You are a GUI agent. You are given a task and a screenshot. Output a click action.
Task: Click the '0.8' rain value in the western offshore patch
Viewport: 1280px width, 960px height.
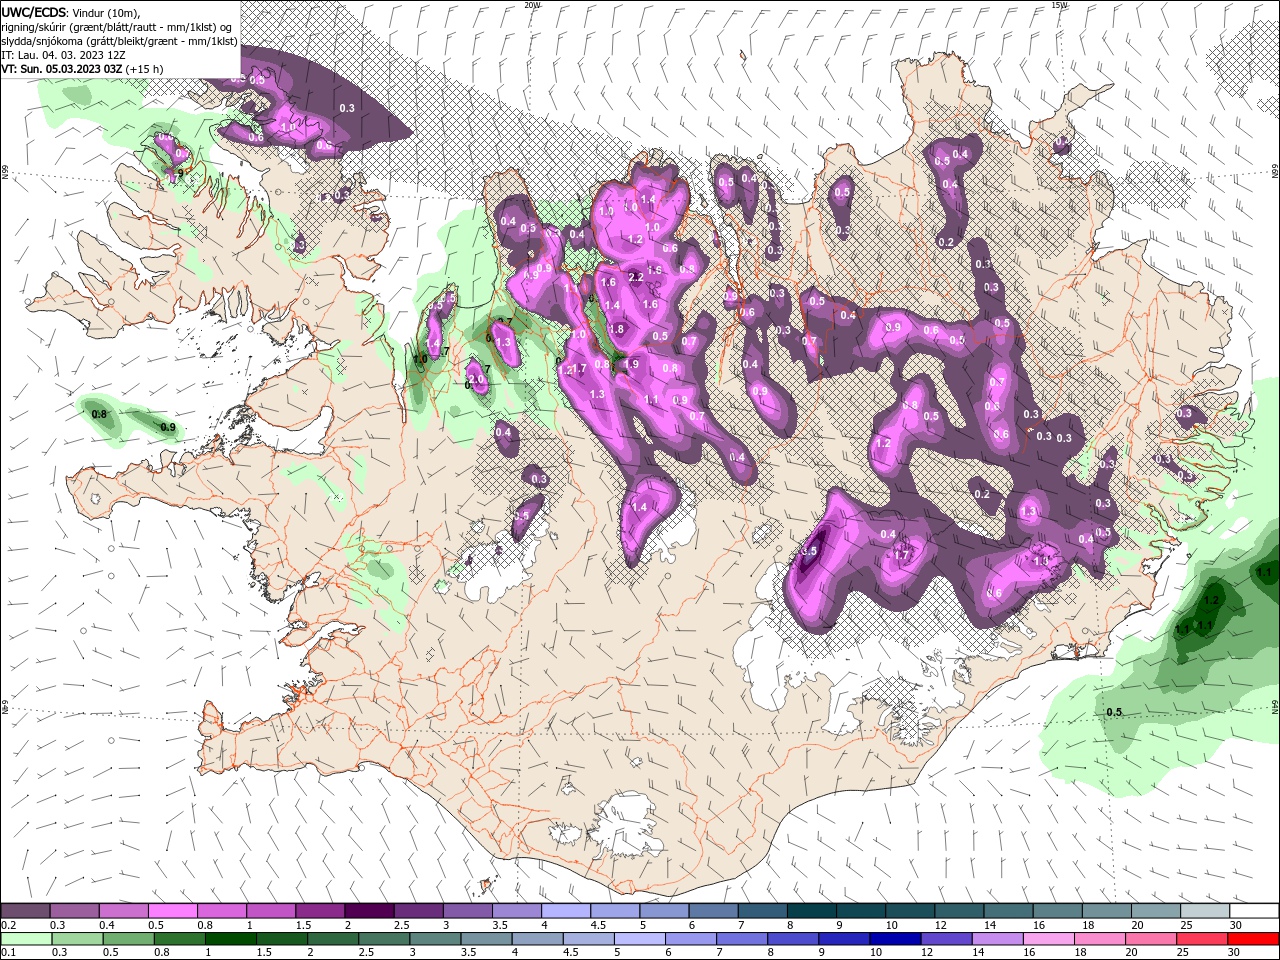click(x=99, y=413)
